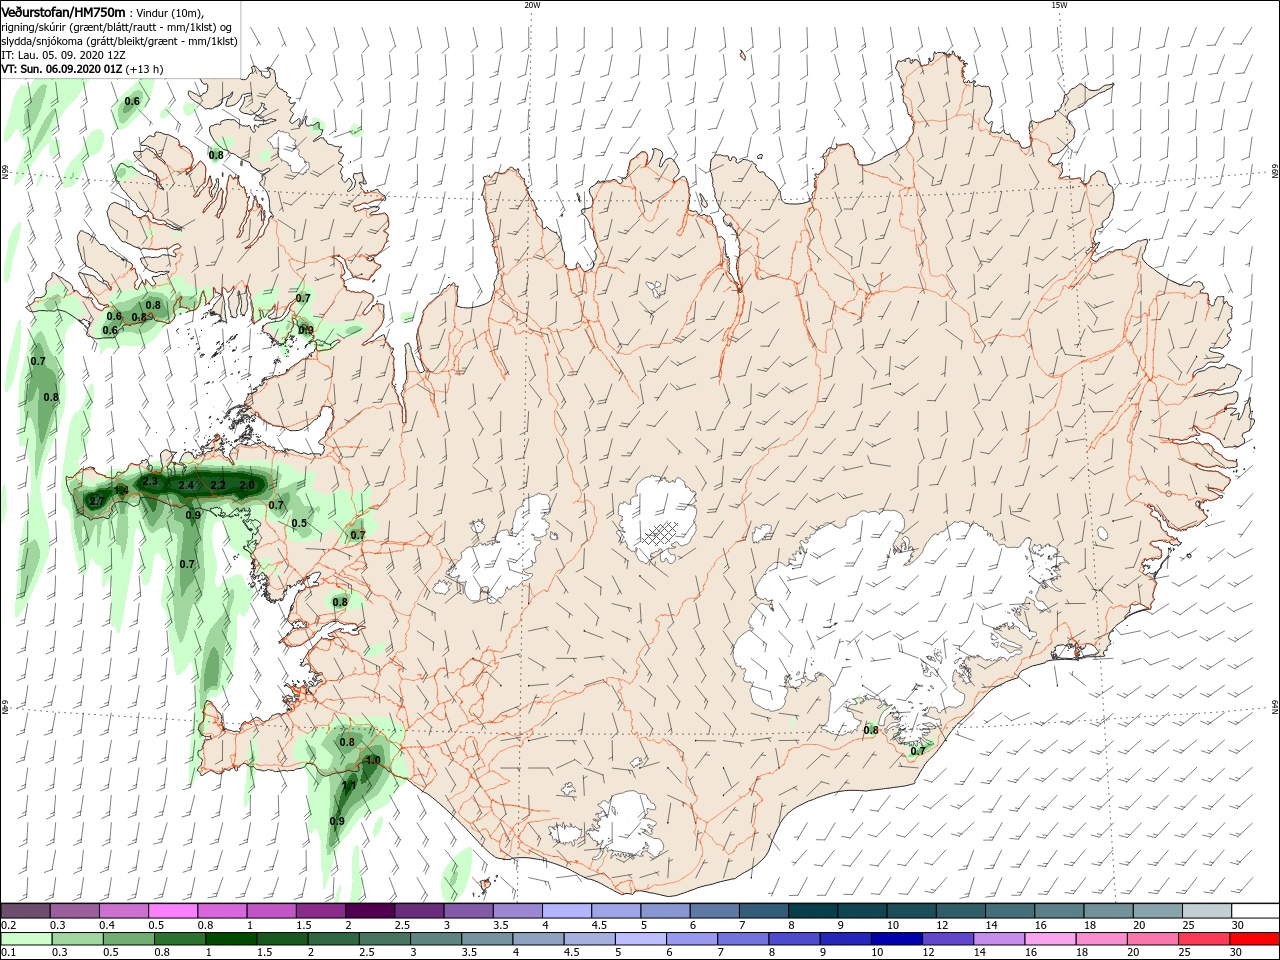1280x960 pixels.
Task: Click the darkest purple 2 mm snow swatch
Action: 369,910
